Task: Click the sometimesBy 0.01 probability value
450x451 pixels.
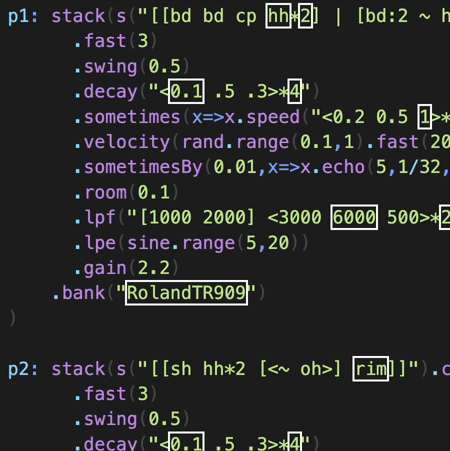Action: pyautogui.click(x=235, y=167)
